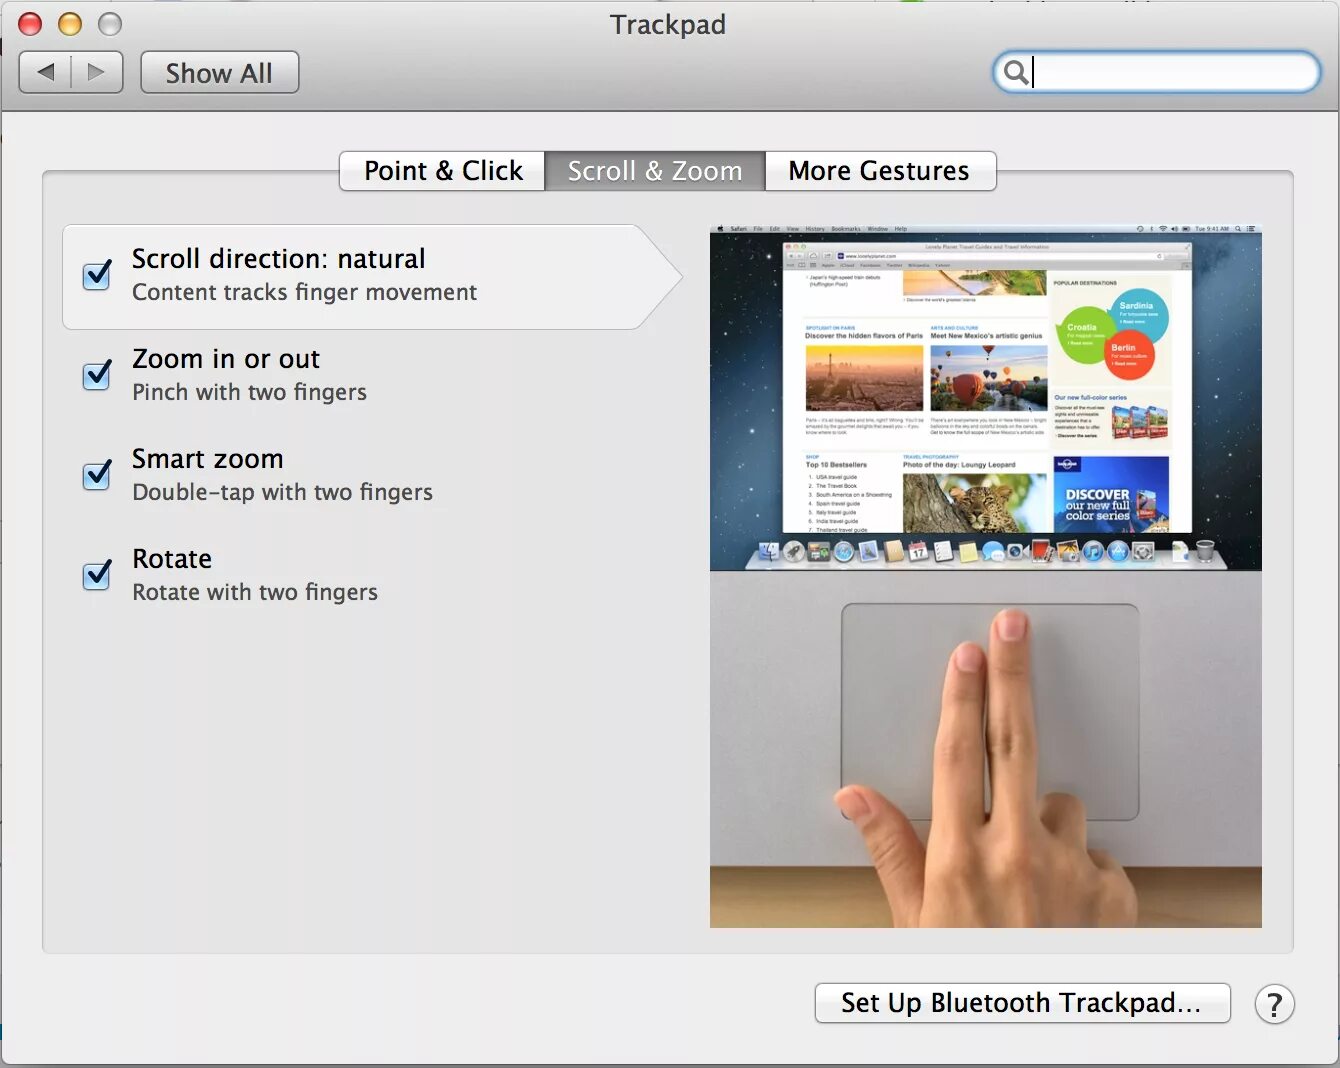This screenshot has height=1068, width=1340.
Task: Click Set Up Bluetooth Trackpad button
Action: point(1022,1003)
